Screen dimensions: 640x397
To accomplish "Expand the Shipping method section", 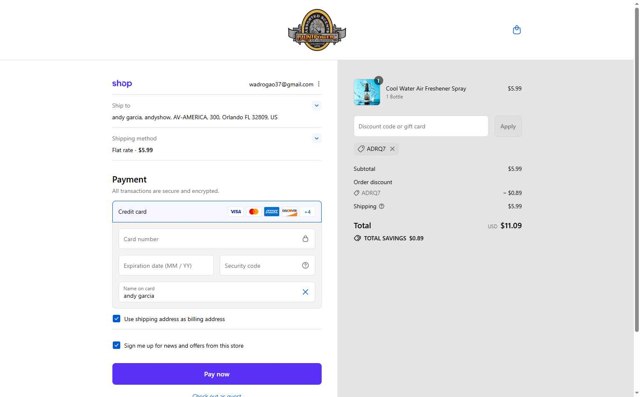I will click(316, 138).
